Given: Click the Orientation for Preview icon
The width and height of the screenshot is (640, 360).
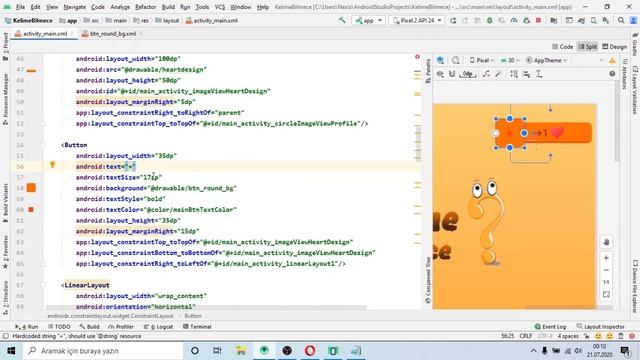Looking at the screenshot, I should tap(456, 60).
